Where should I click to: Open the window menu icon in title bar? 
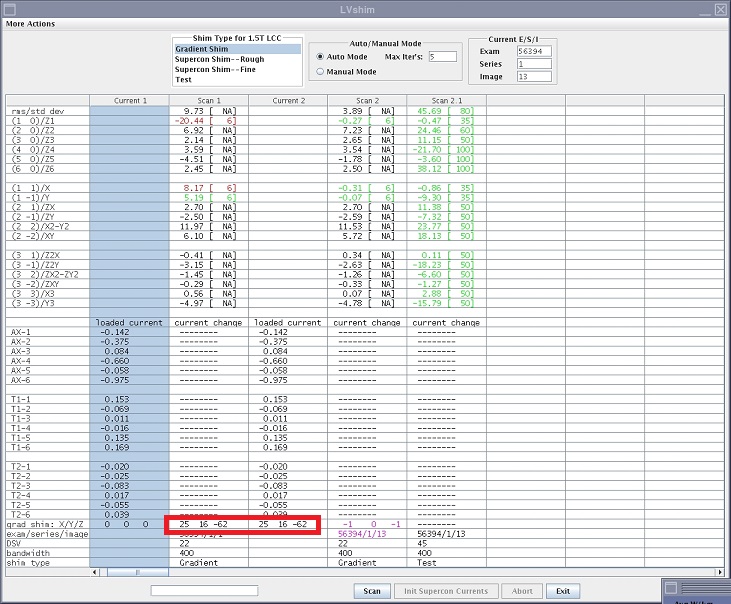pos(8,8)
